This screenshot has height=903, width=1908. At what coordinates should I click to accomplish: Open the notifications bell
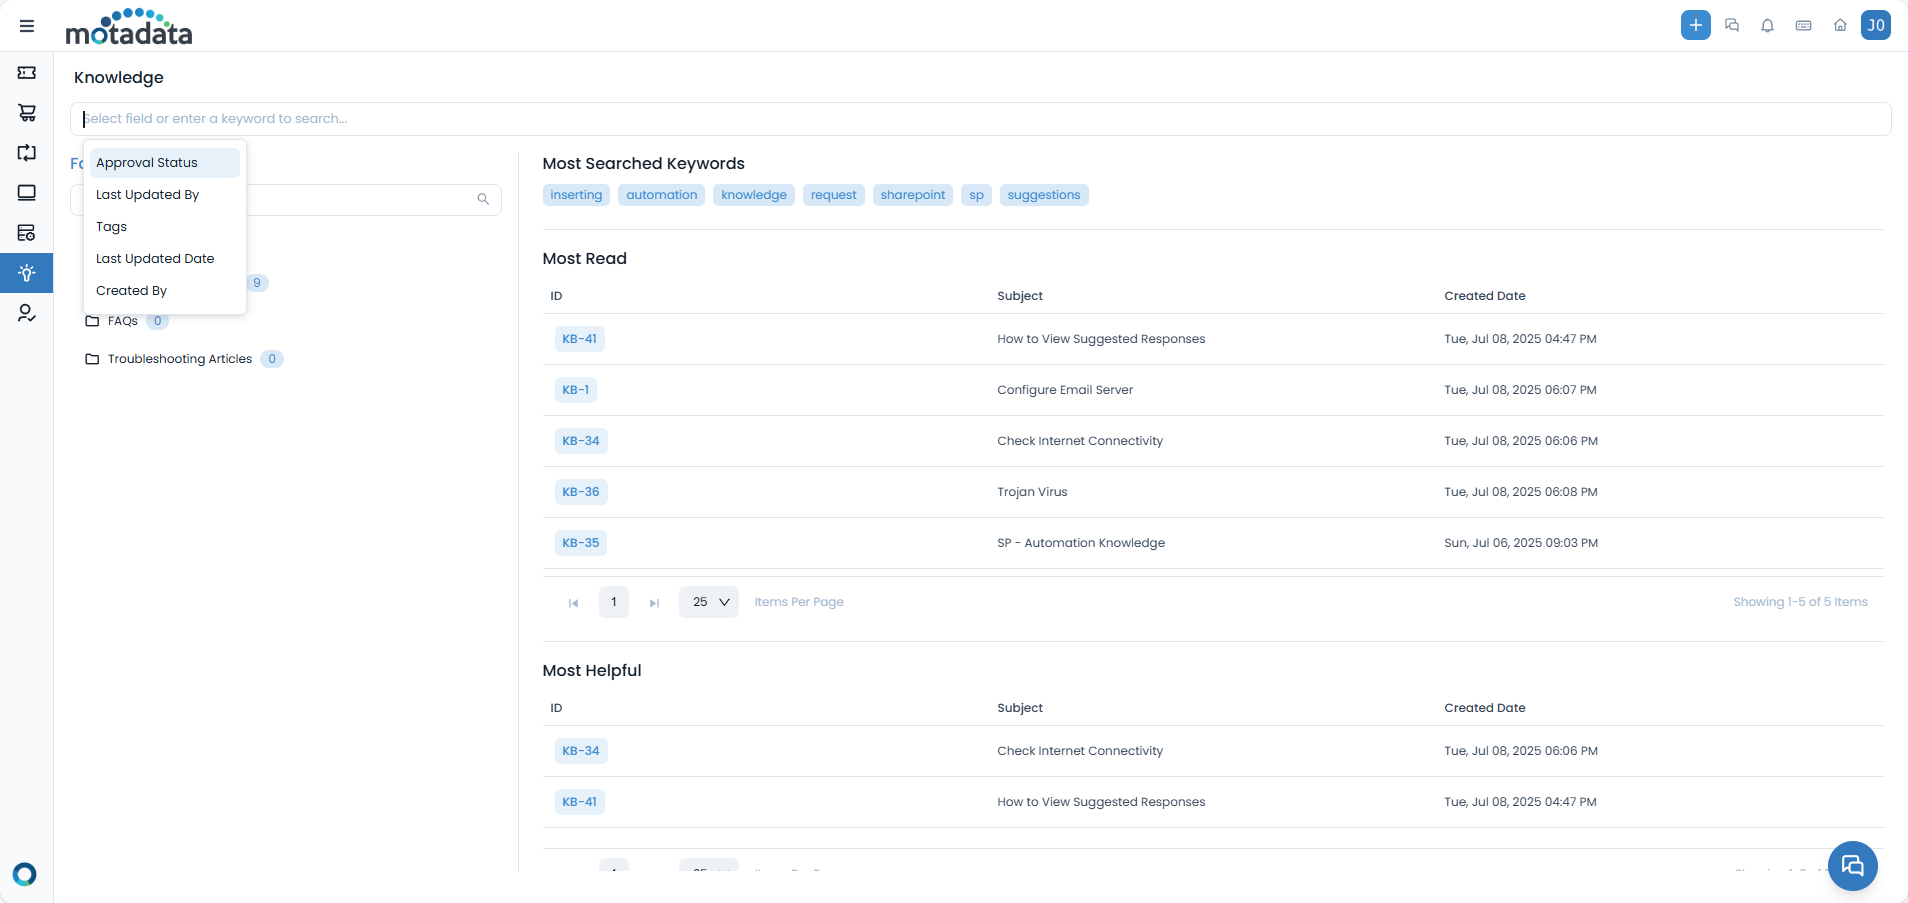1767,26
